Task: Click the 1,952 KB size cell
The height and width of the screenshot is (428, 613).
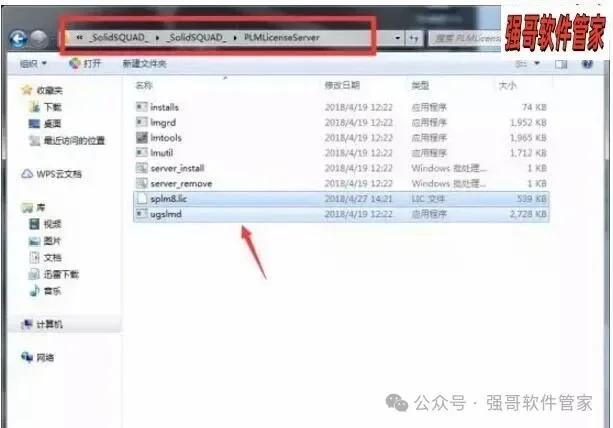Action: (528, 122)
